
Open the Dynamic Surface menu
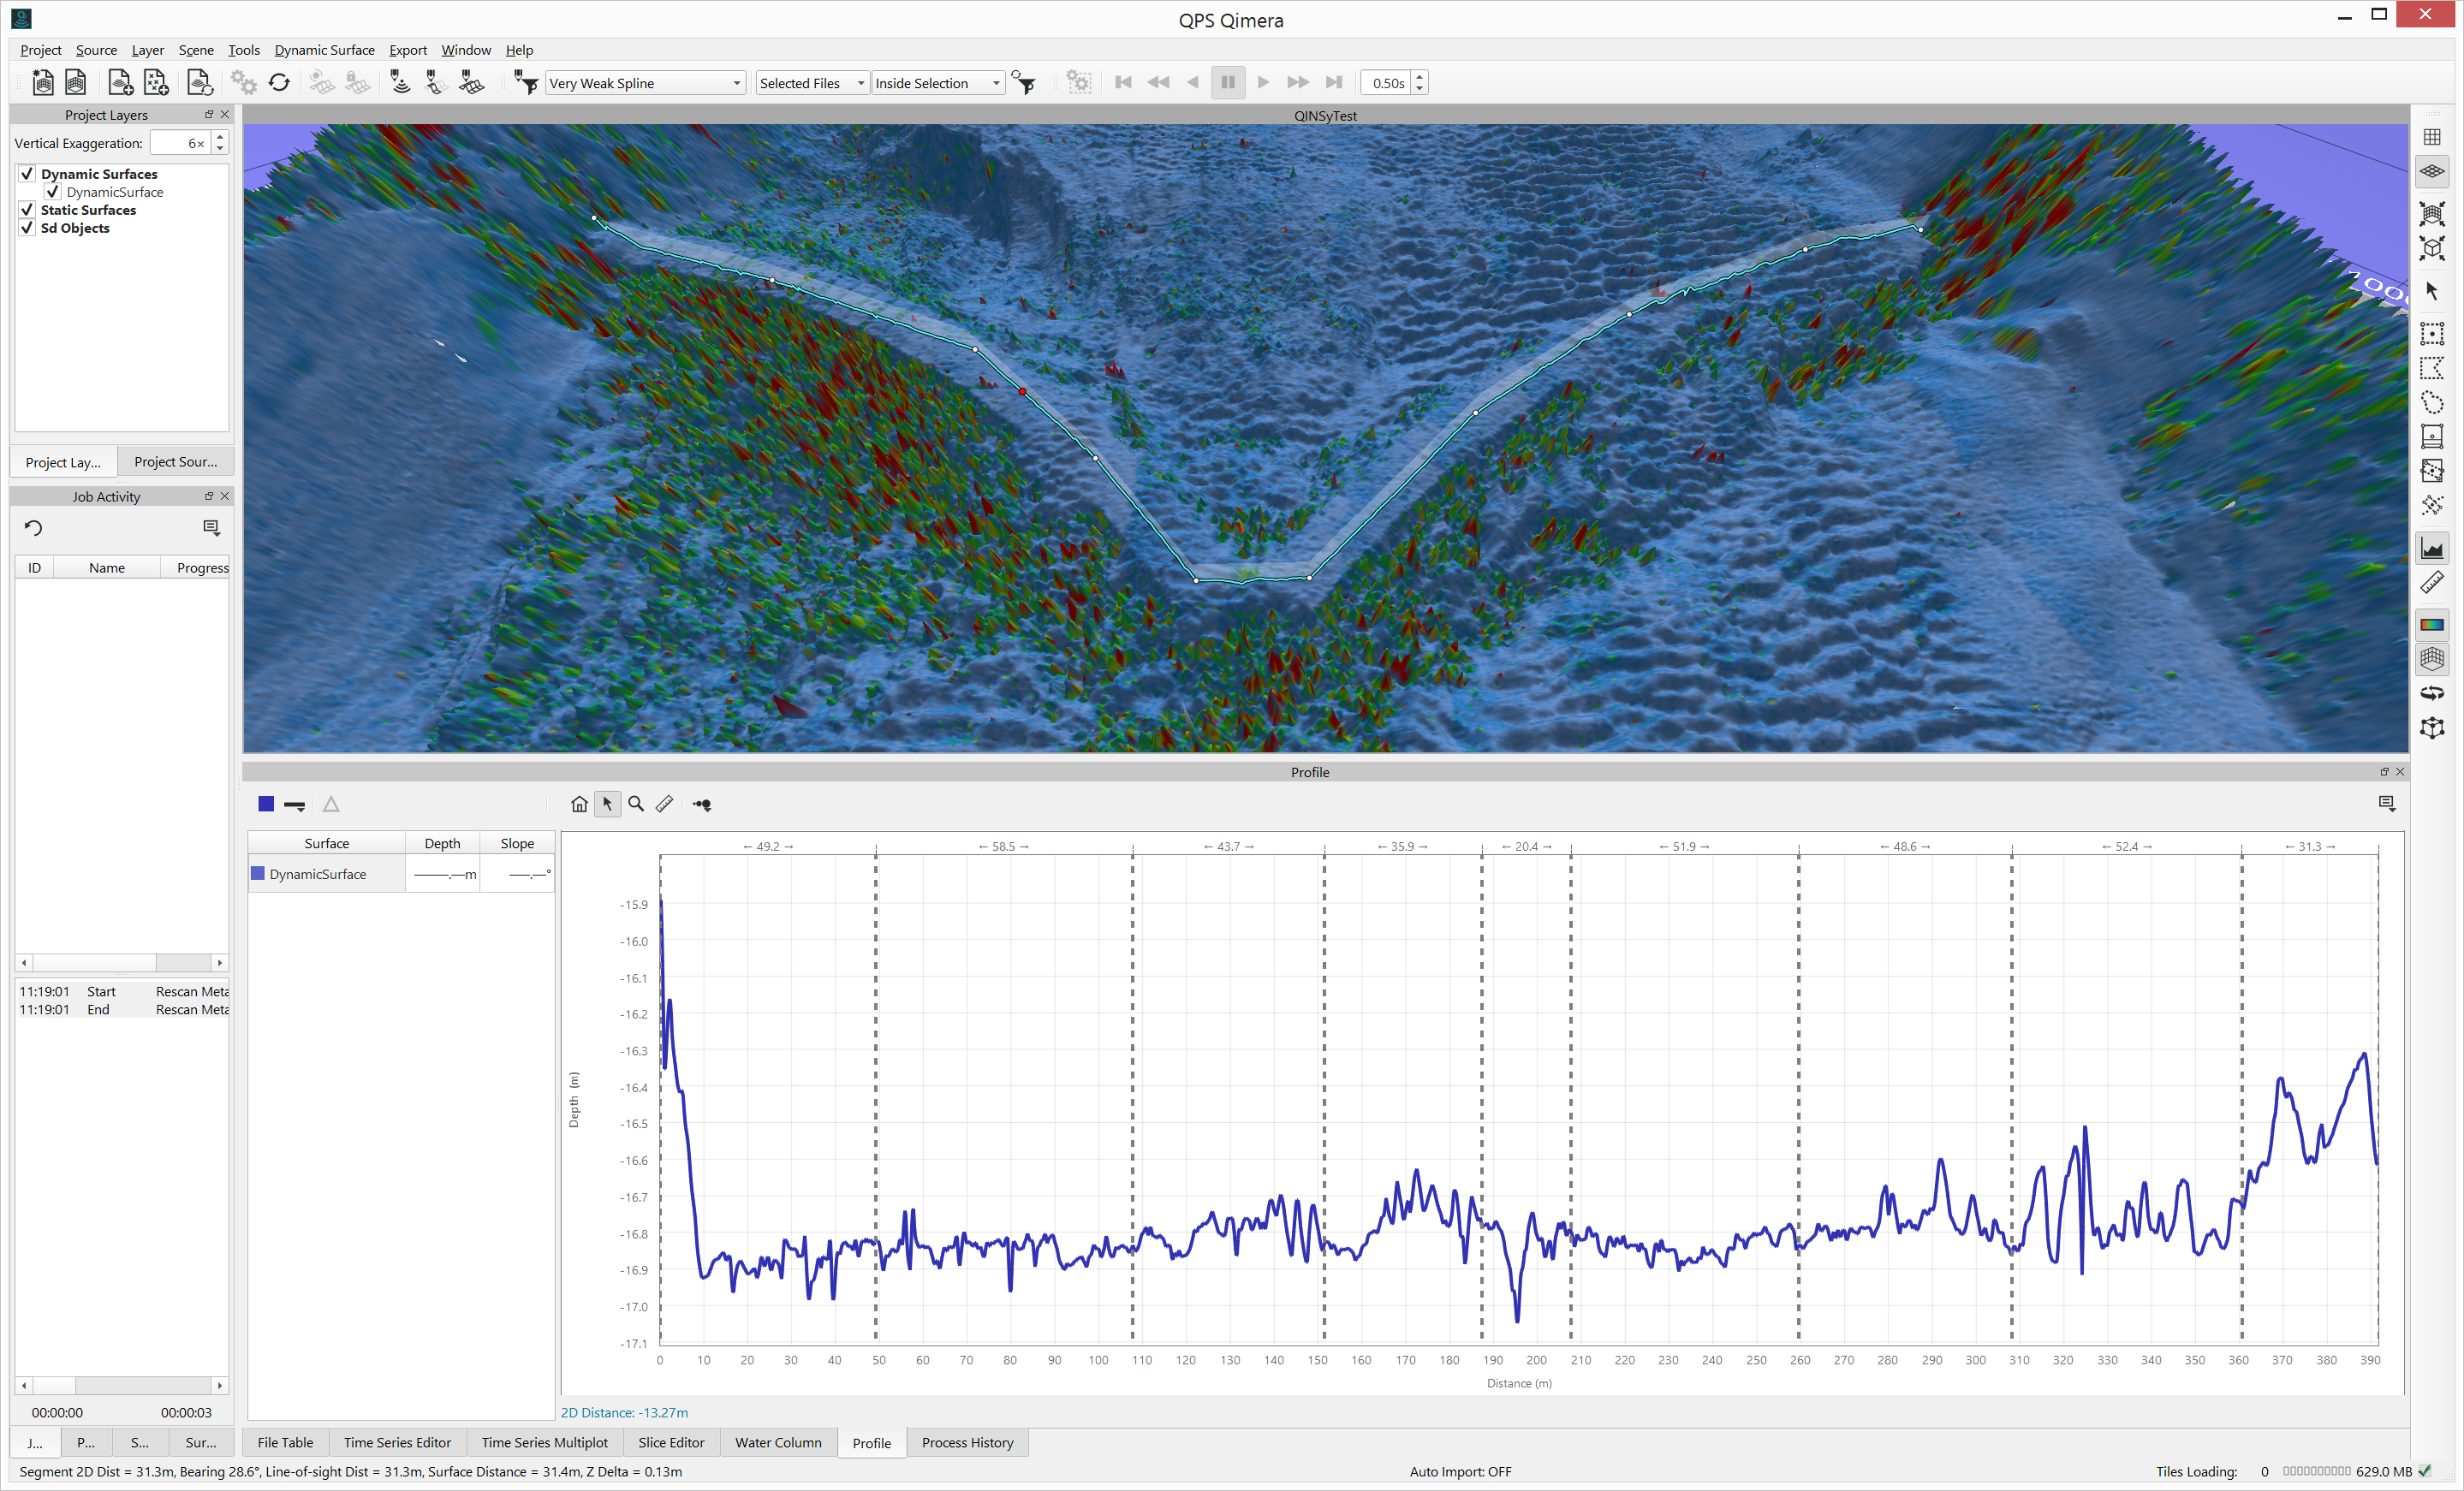(324, 50)
